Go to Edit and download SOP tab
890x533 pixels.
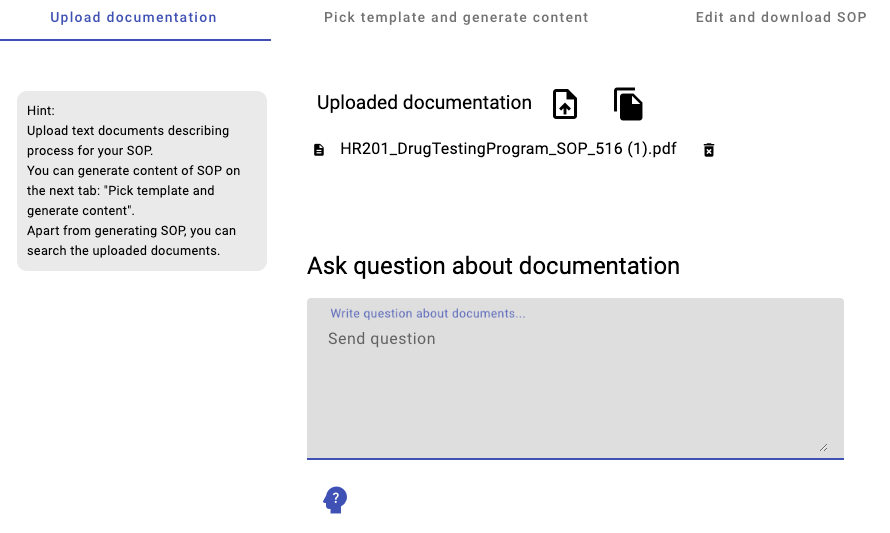click(781, 18)
